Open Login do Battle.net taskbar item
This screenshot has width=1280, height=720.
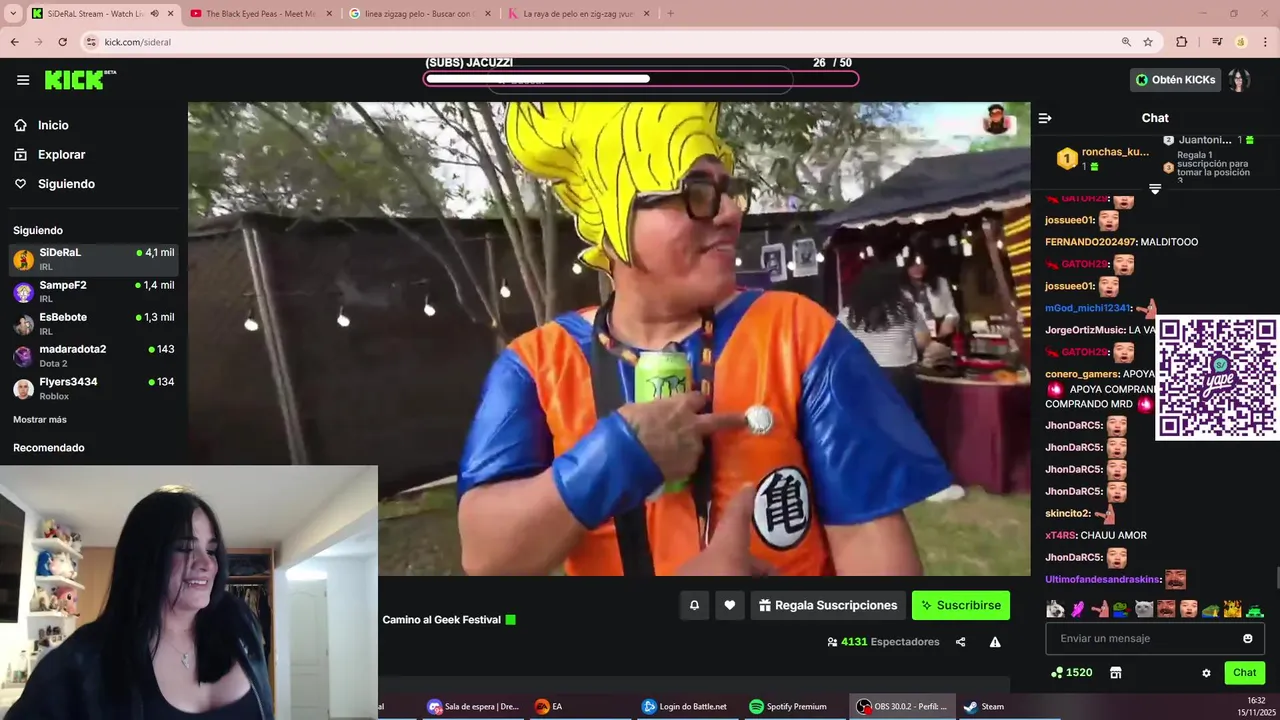[686, 706]
